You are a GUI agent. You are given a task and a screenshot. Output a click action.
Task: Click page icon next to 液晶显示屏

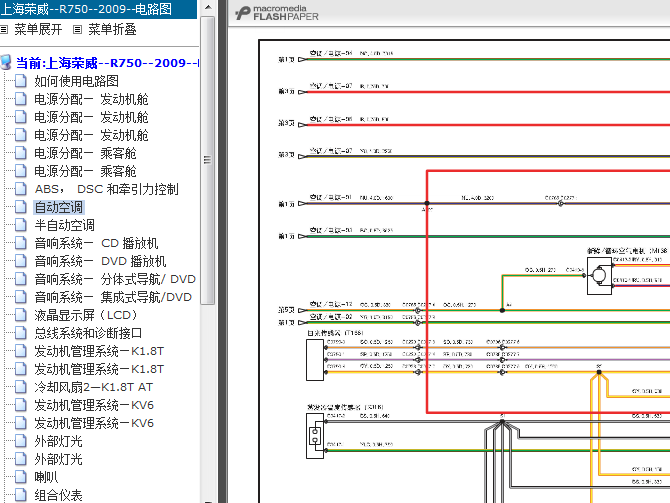point(21,315)
